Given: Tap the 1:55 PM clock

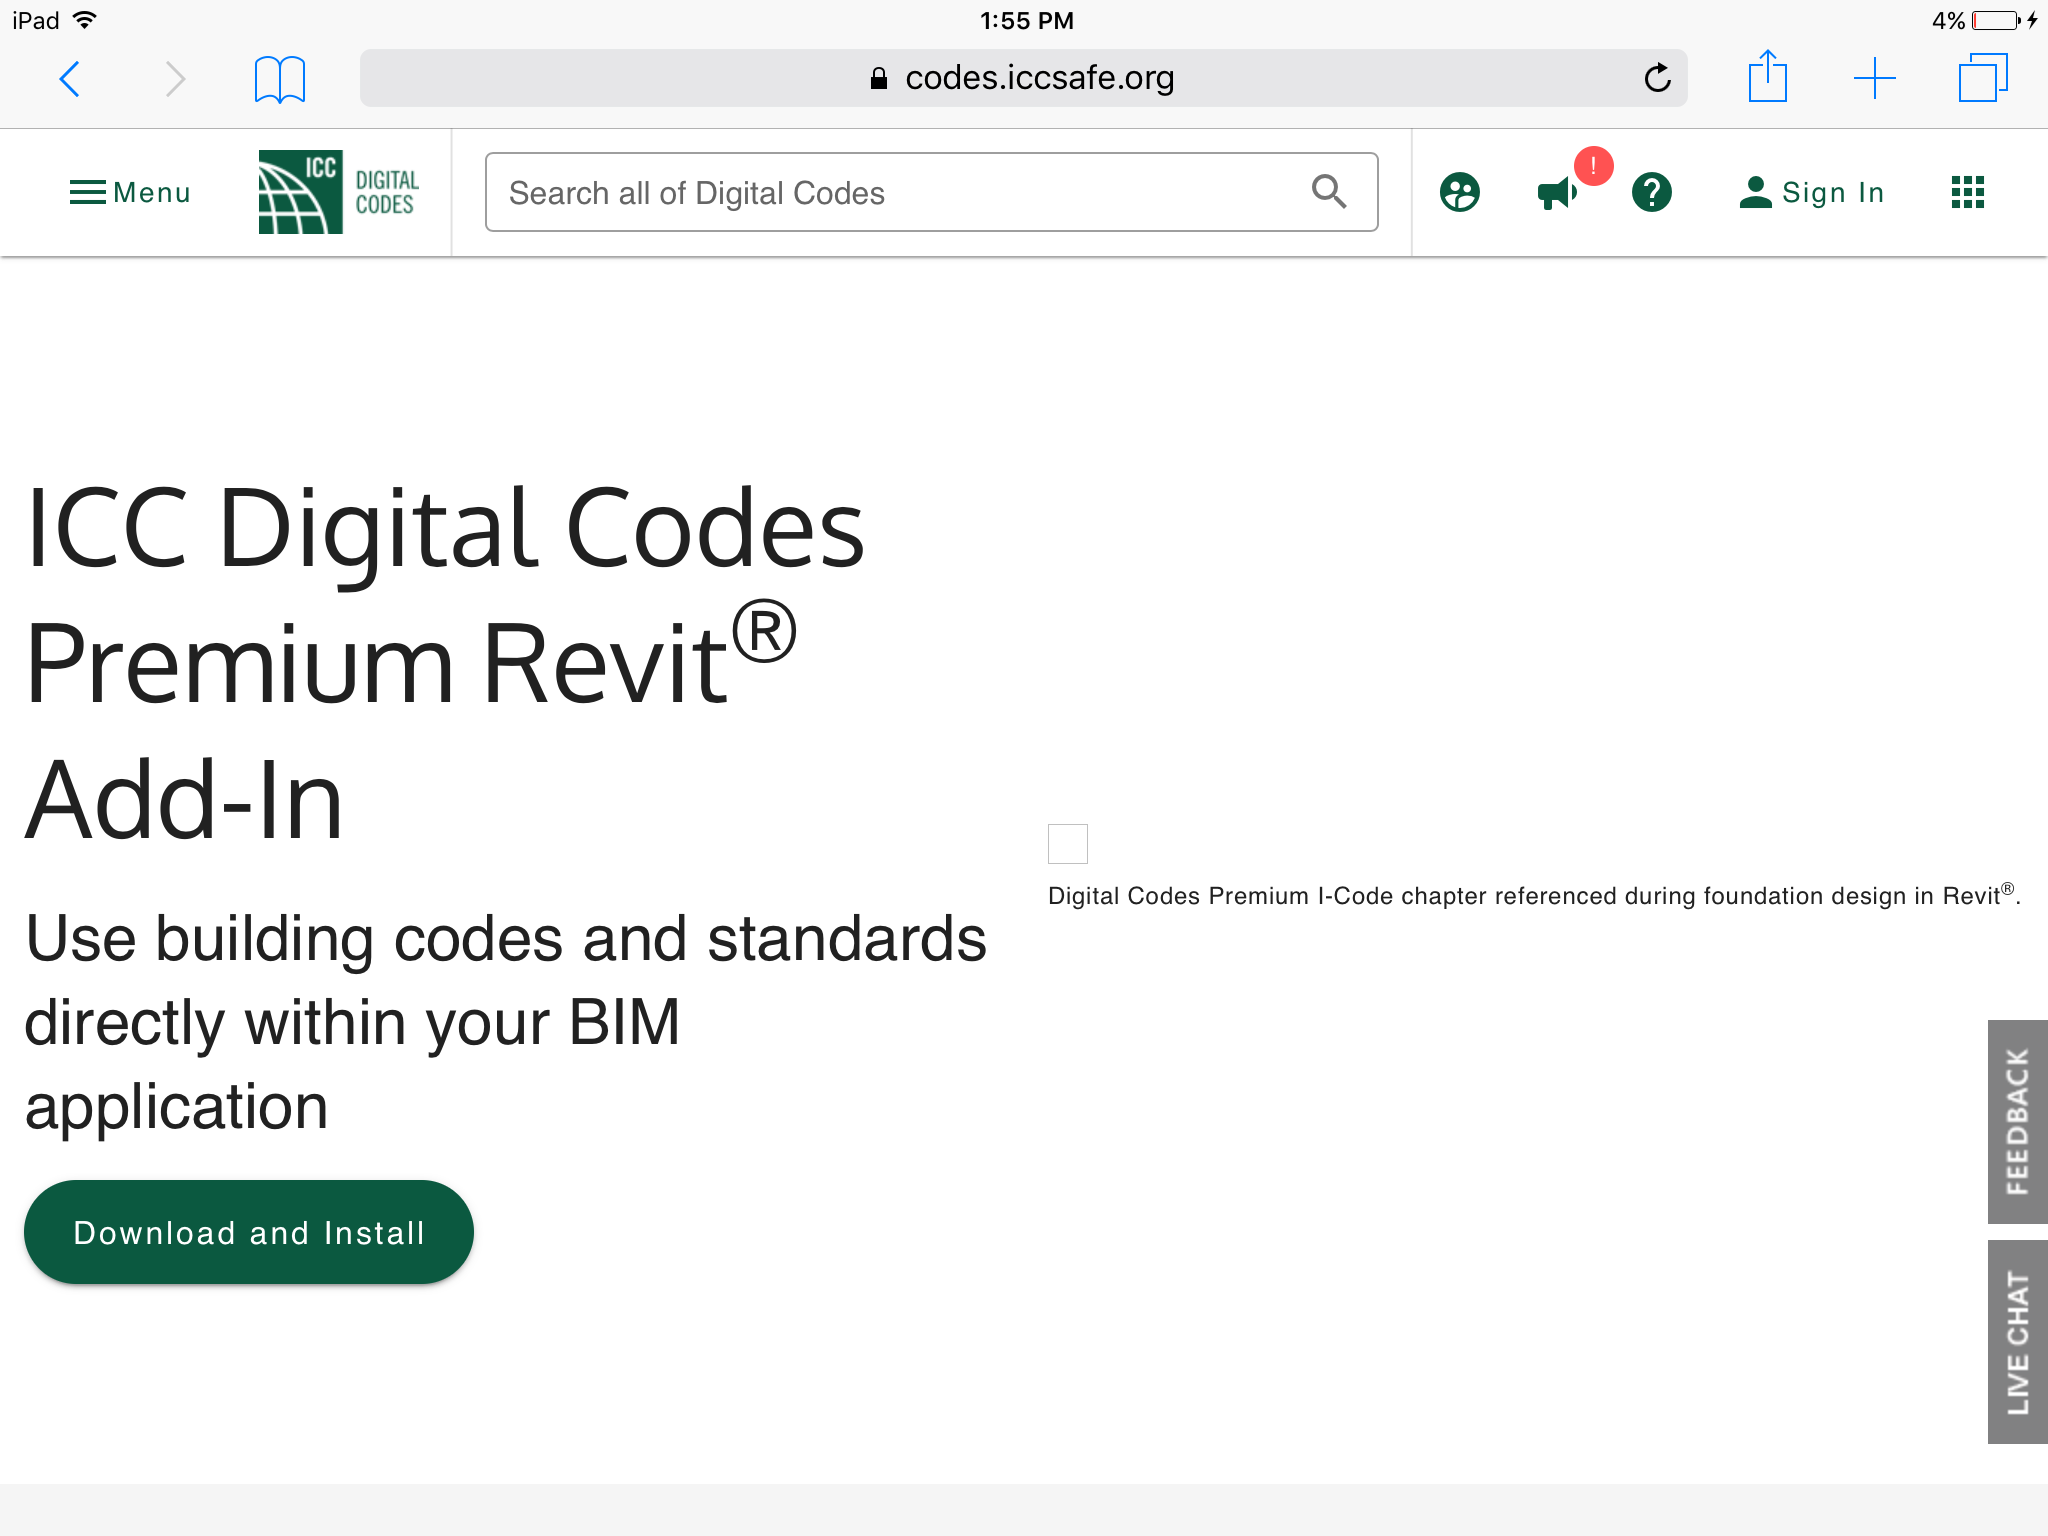Looking at the screenshot, I should tap(1027, 20).
